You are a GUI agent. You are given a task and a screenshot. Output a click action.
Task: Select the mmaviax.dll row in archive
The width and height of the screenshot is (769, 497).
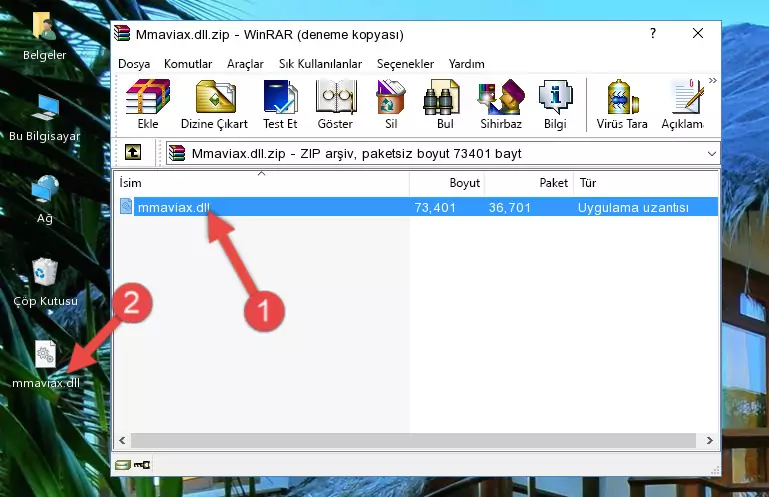click(x=418, y=207)
